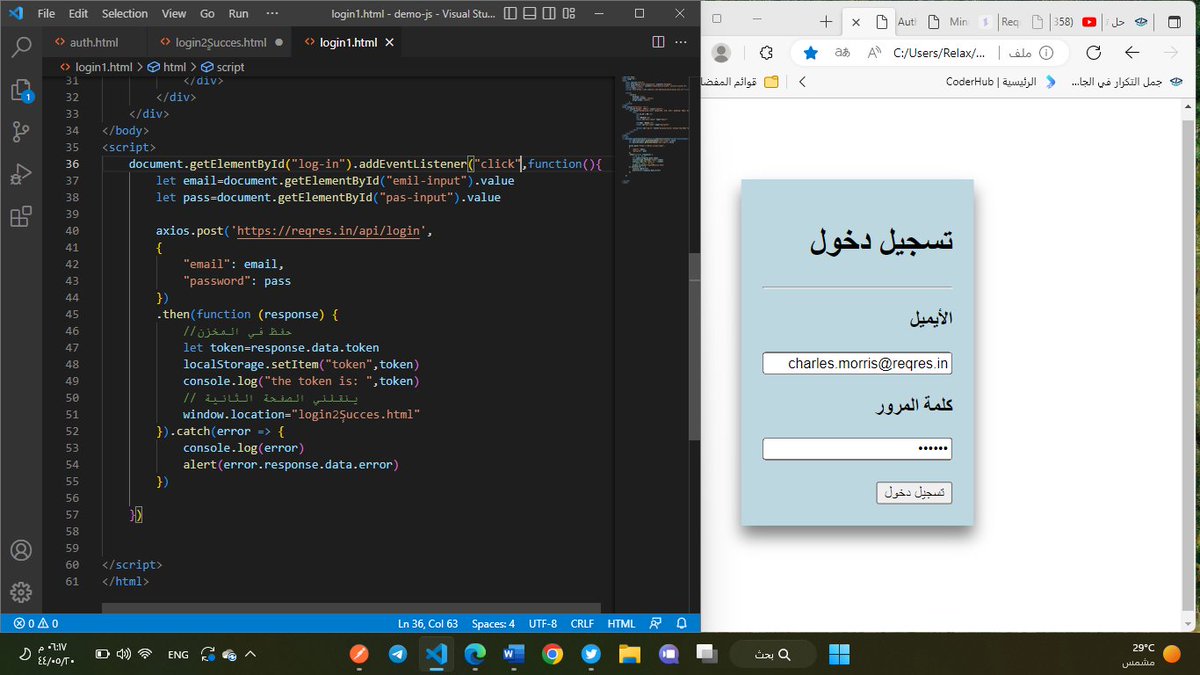Open Run and Debug view
This screenshot has height=675, width=1200.
(21, 175)
